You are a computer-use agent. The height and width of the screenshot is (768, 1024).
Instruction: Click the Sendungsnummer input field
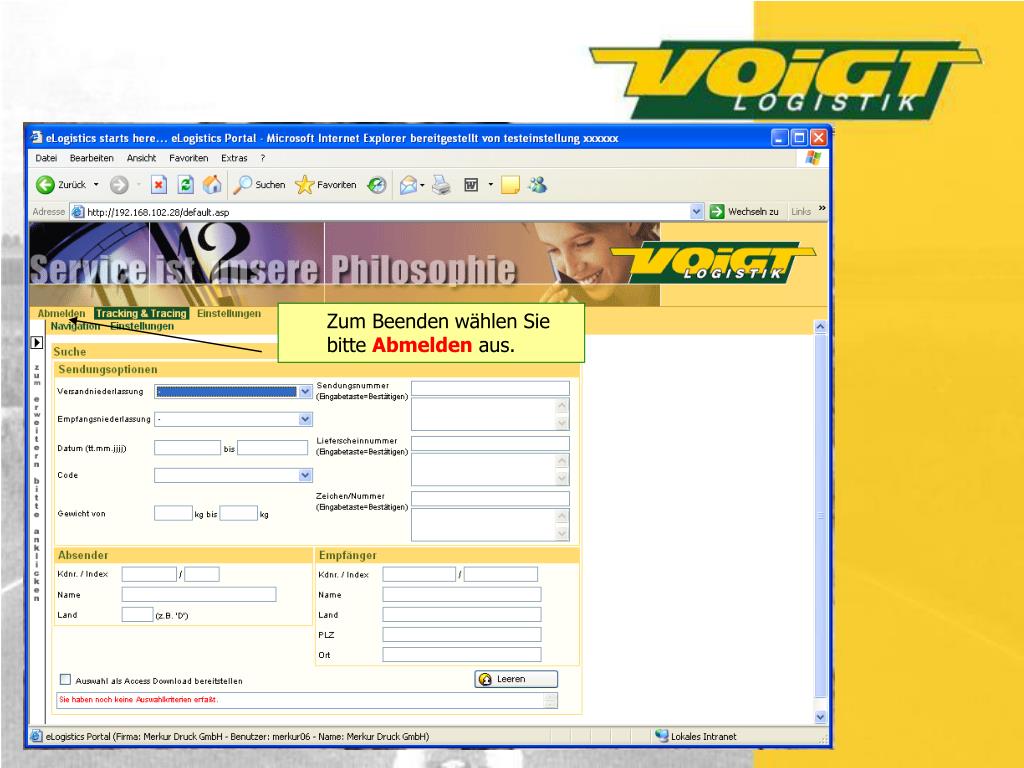coord(490,389)
